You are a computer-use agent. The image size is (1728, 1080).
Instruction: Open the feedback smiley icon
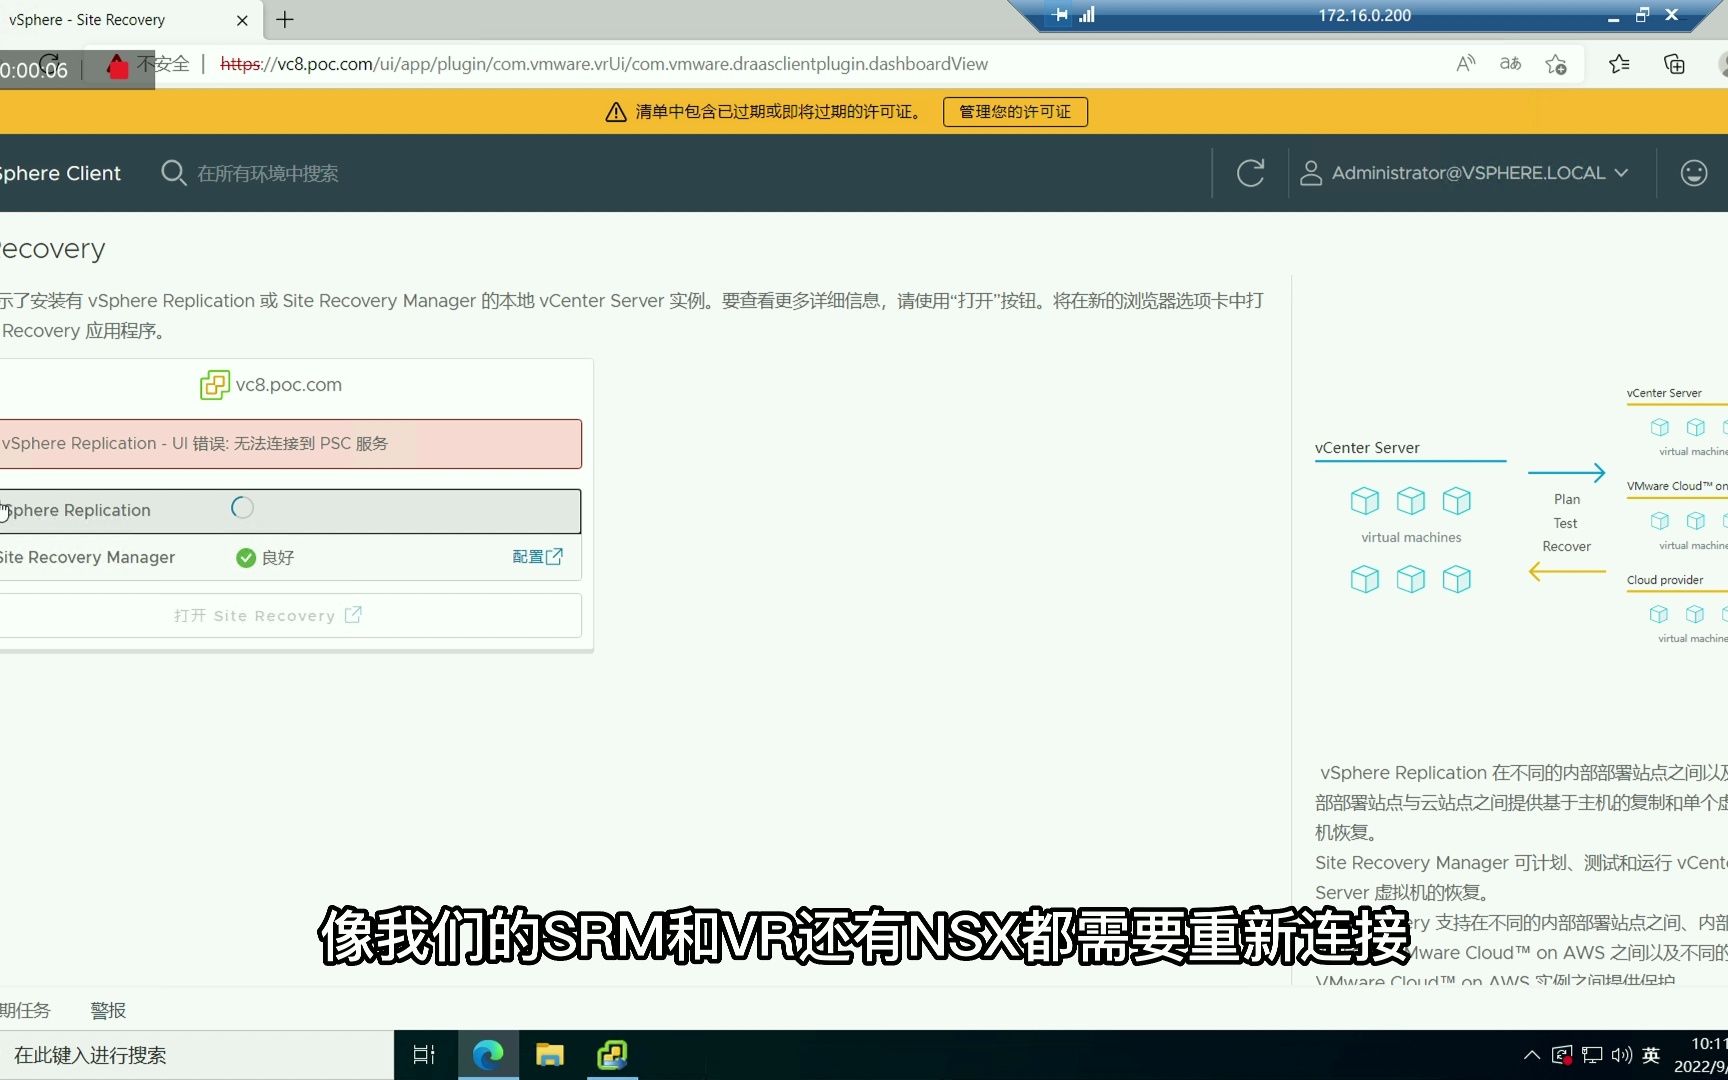1693,173
